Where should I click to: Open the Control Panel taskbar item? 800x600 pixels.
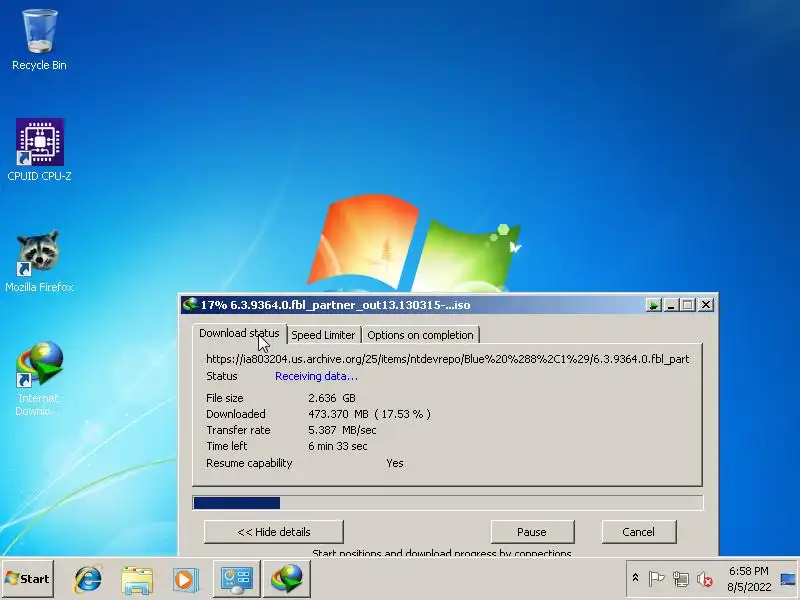click(236, 579)
